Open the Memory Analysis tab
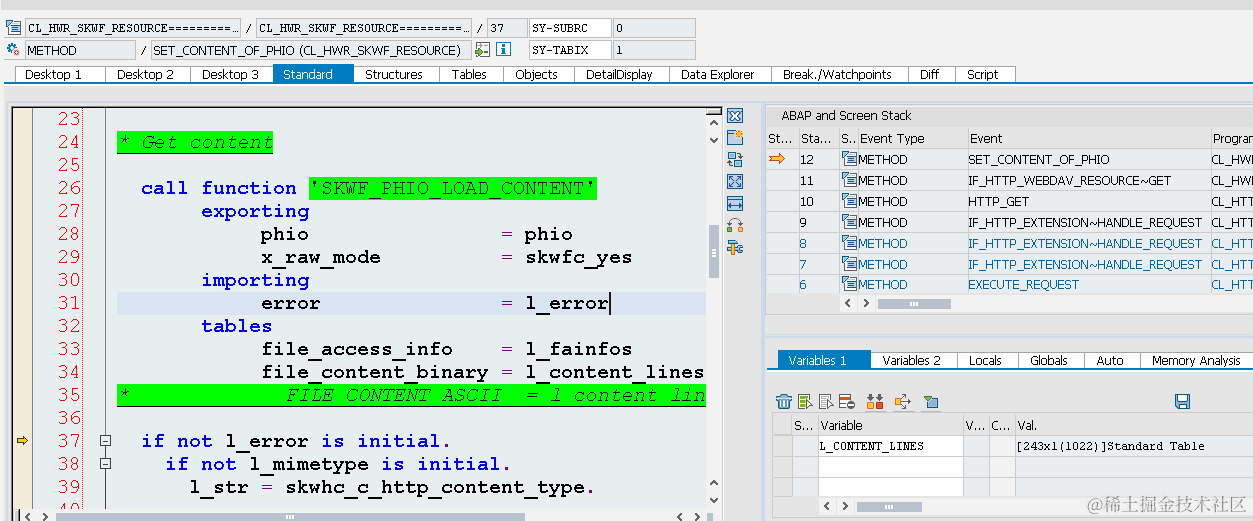Viewport: 1253px width, 521px height. [x=1195, y=360]
